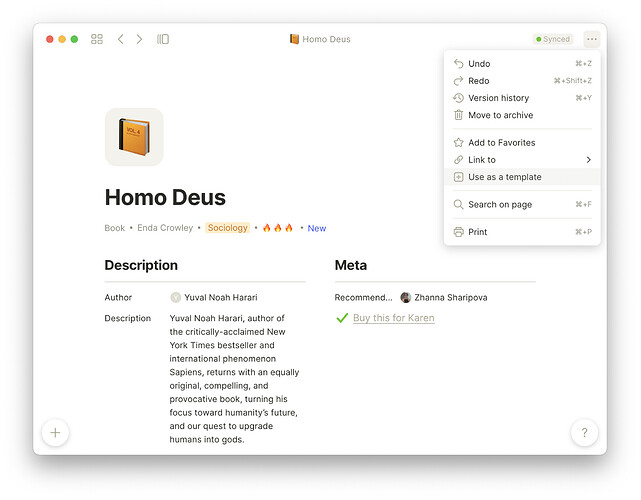Open Zhanna Sharipova link
Screen dimensions: 641x500
coord(451,298)
